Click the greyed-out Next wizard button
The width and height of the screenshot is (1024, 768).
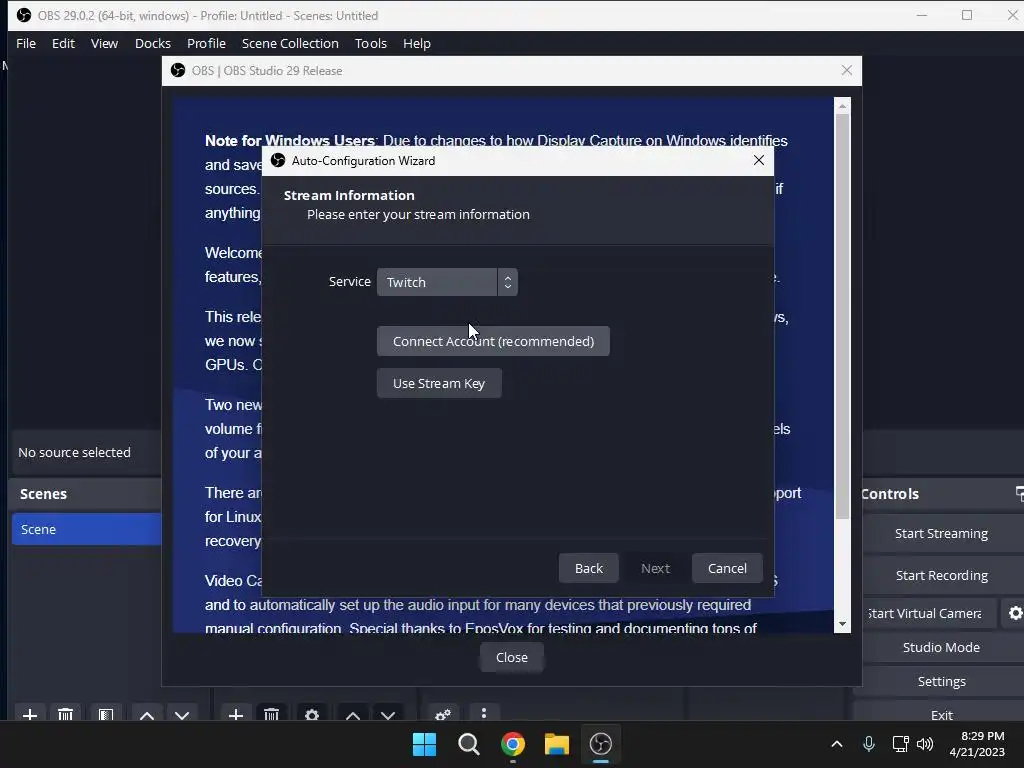(655, 568)
